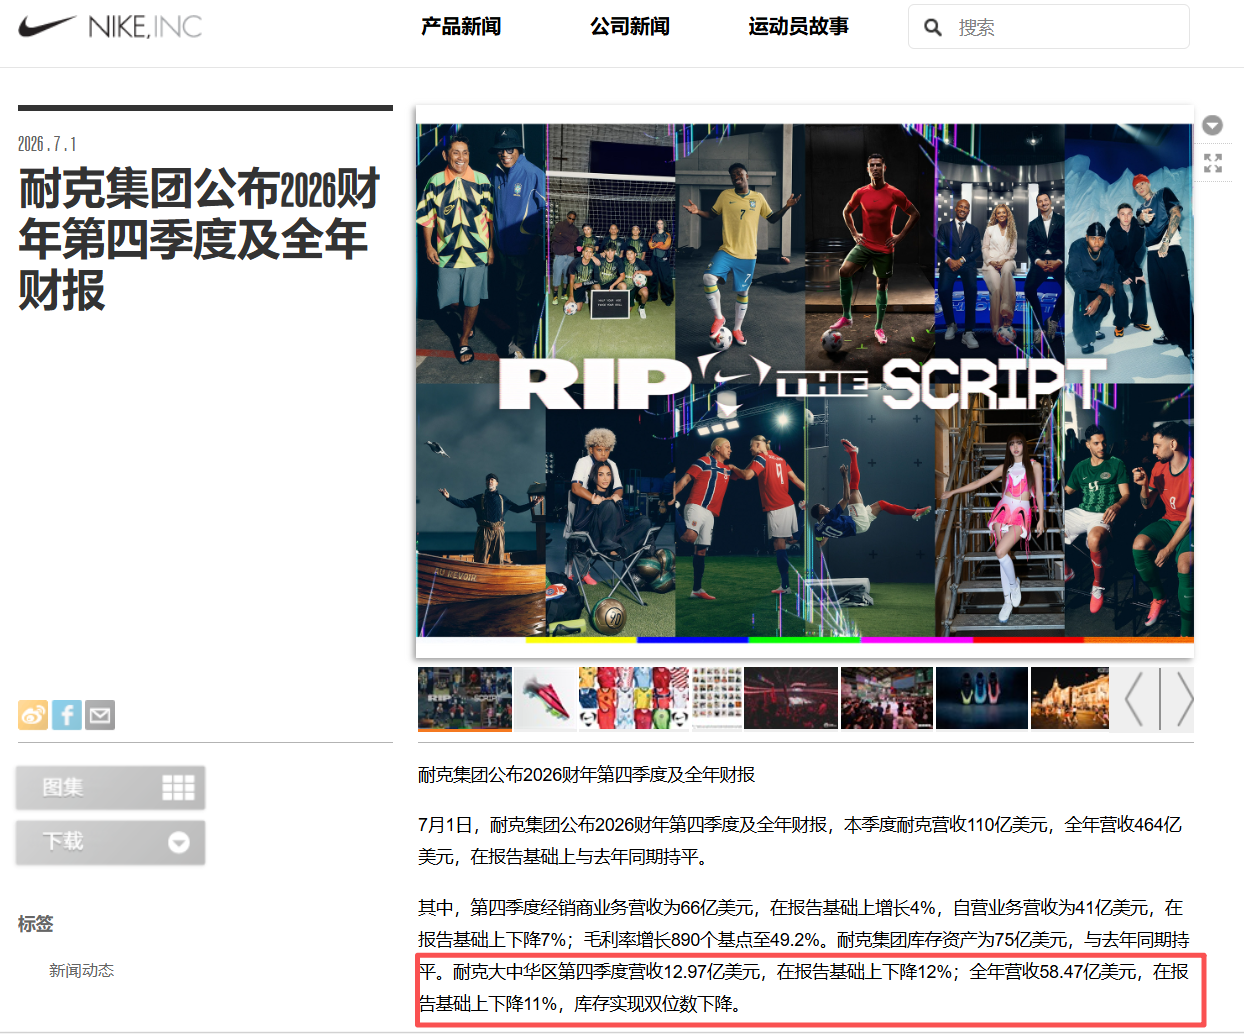Click the grid icon on 图集 button
The image size is (1244, 1036).
(178, 788)
